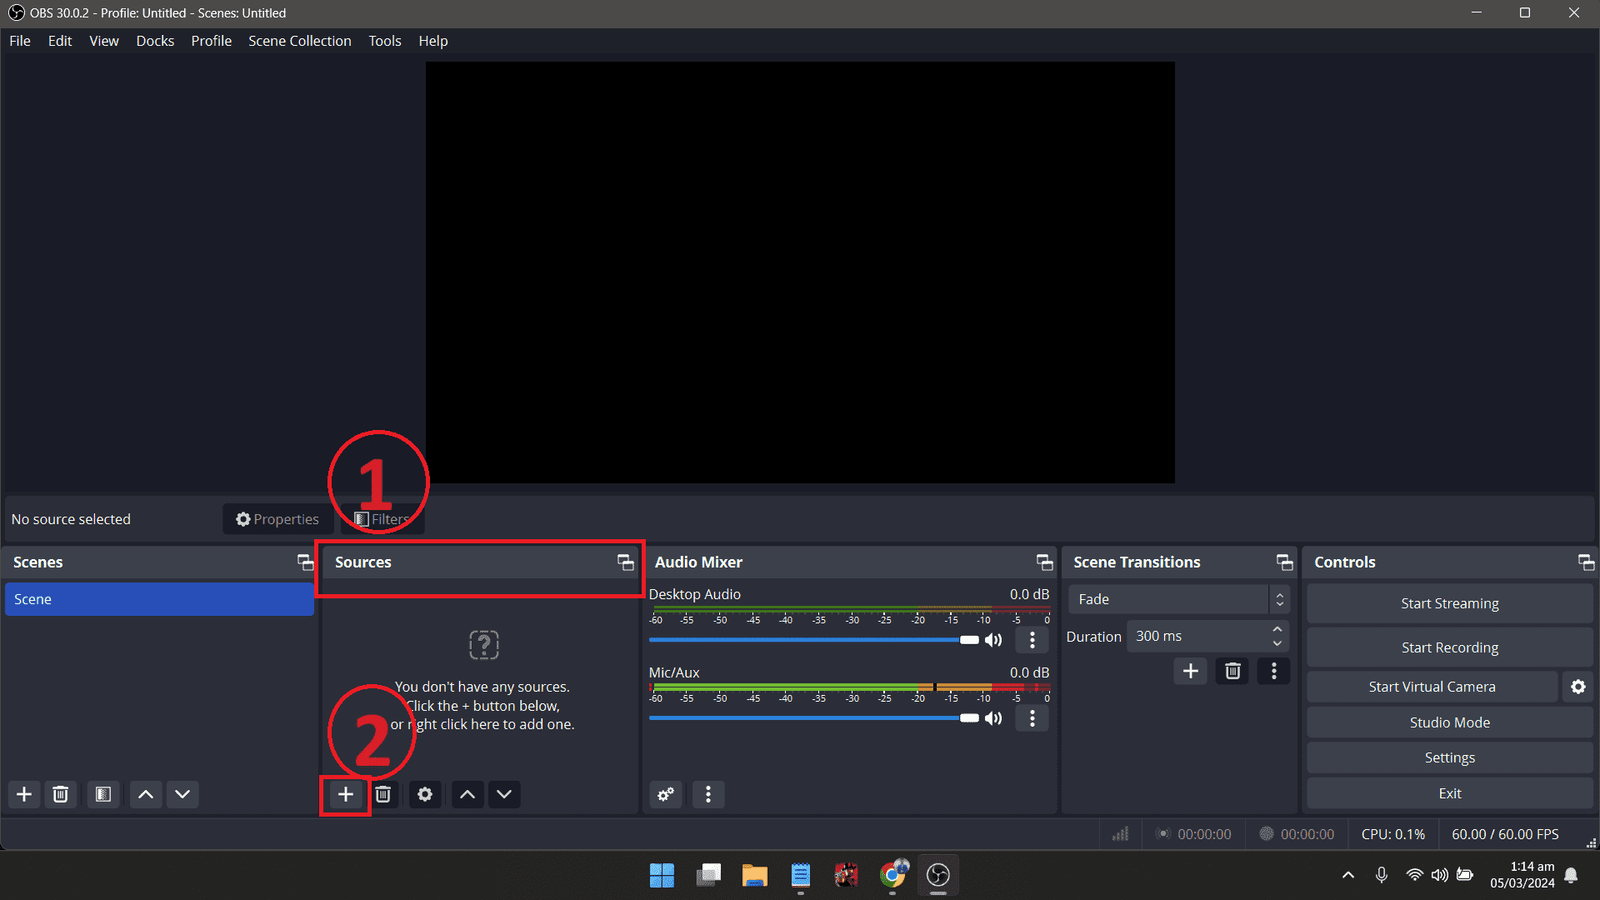
Task: Open source properties gear in Sources panel
Action: click(x=425, y=794)
